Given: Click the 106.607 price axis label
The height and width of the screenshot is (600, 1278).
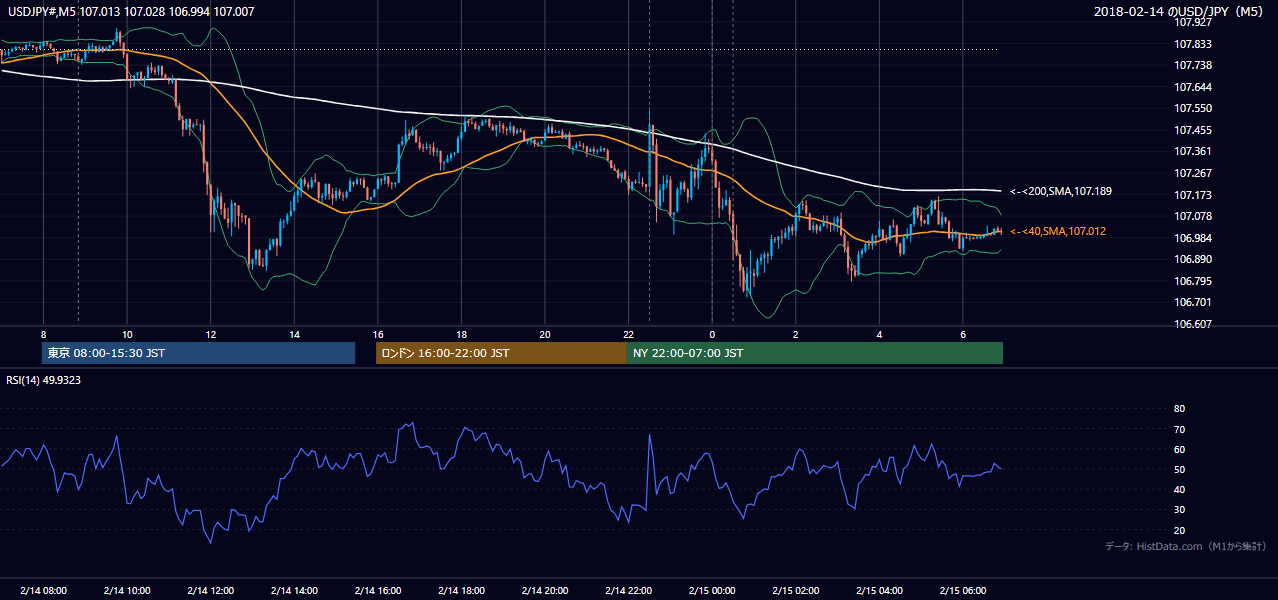Looking at the screenshot, I should click(1192, 324).
